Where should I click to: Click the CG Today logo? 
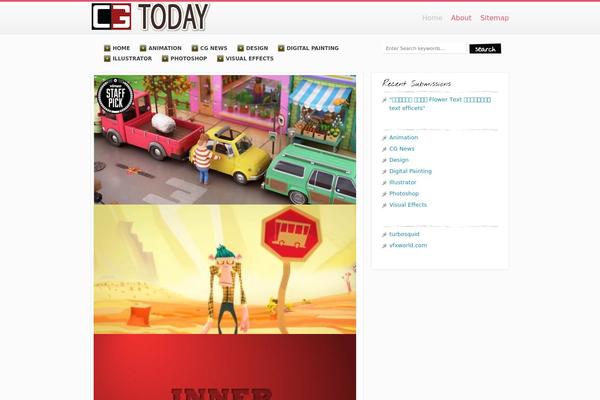[150, 17]
